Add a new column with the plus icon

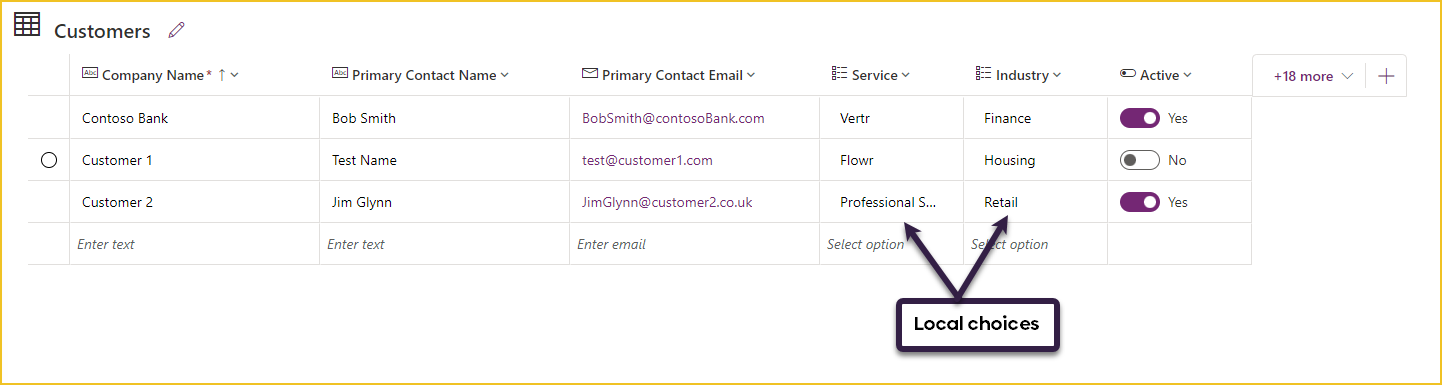(x=1386, y=76)
